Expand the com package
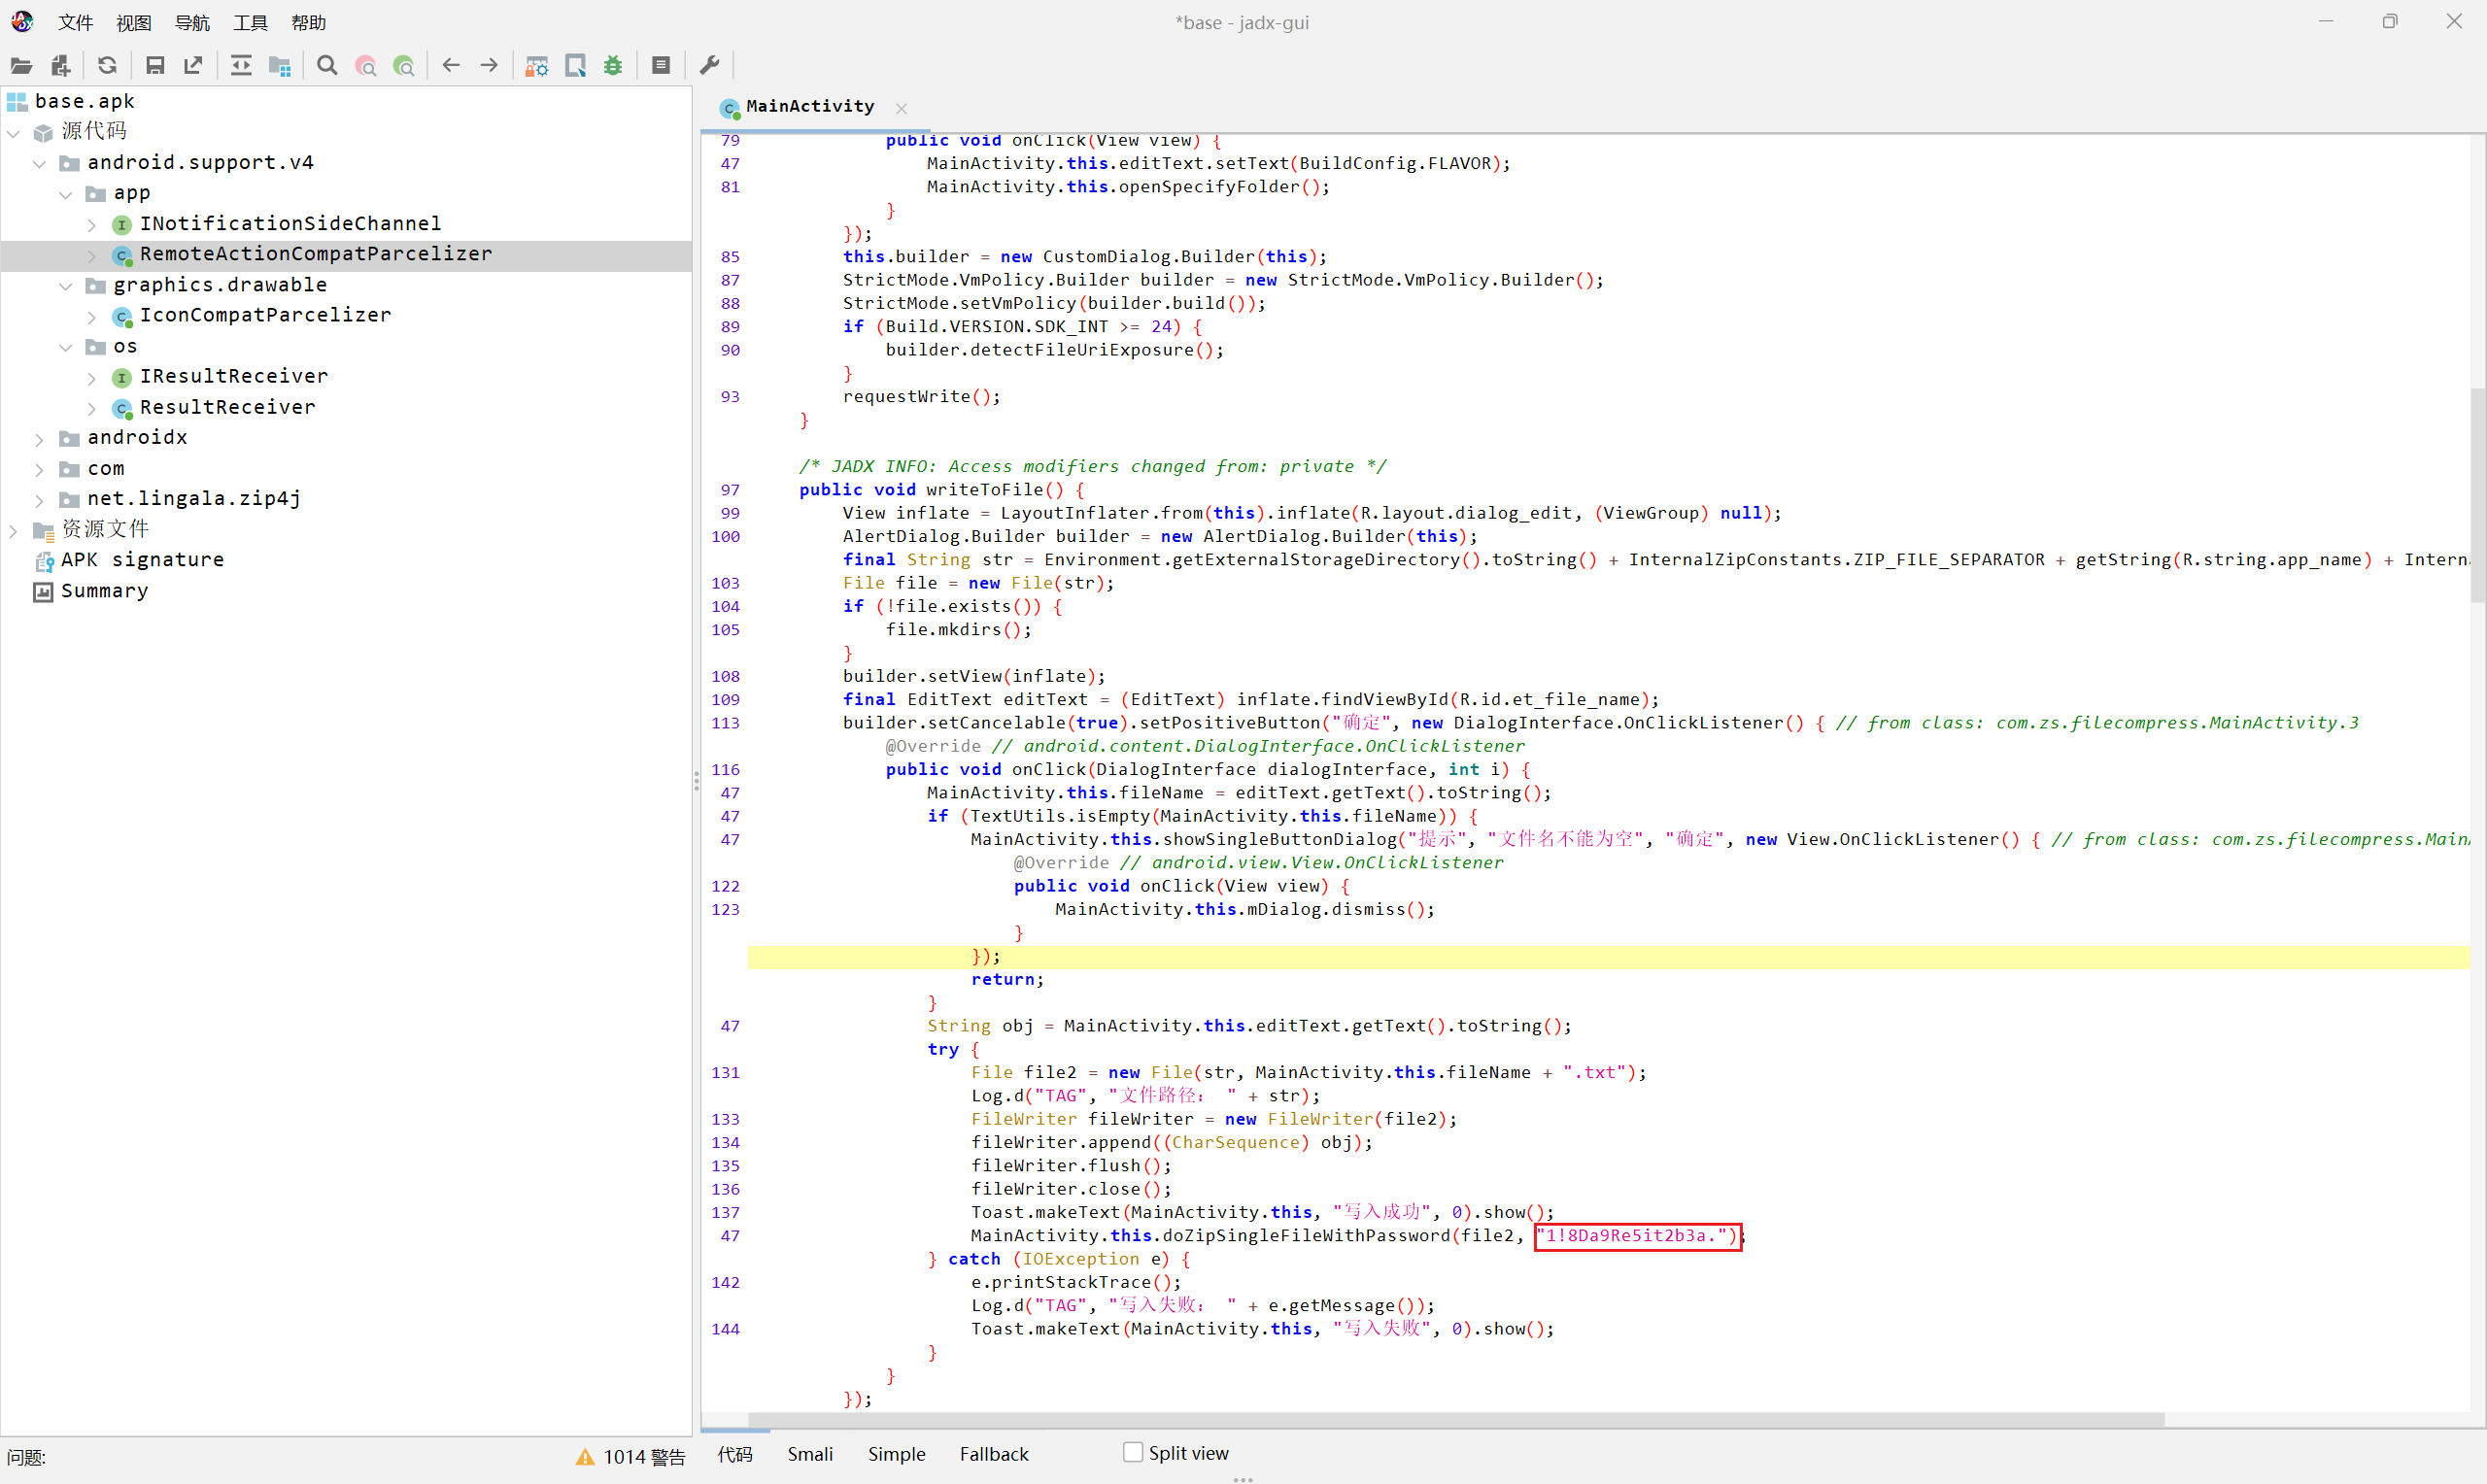Screen dimensions: 2487x1484 pyautogui.click(x=40, y=469)
